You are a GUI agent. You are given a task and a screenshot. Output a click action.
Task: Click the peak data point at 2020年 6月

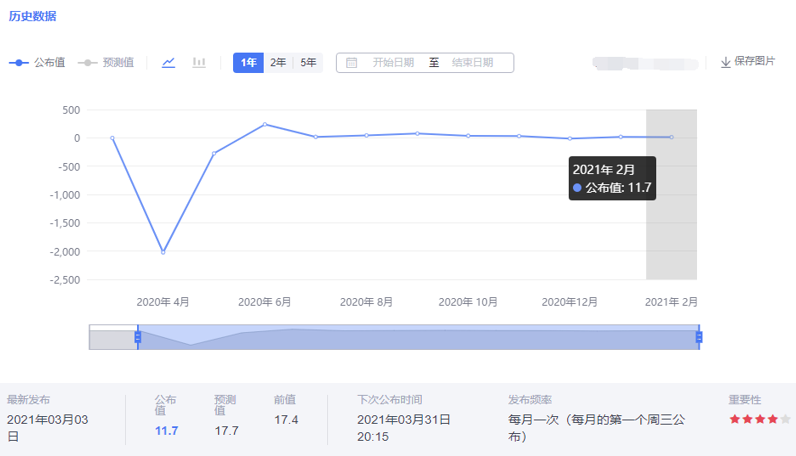[265, 124]
